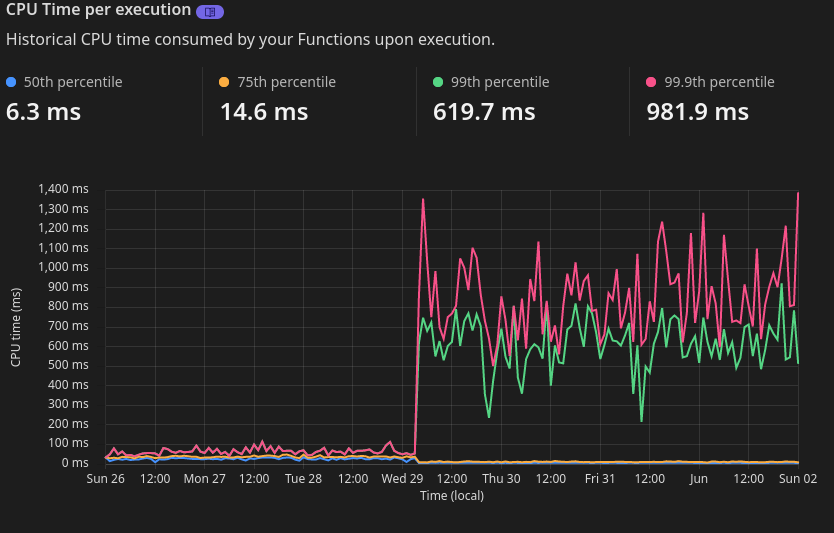
Task: Click the Mon 27 x-axis label
Action: (x=205, y=479)
